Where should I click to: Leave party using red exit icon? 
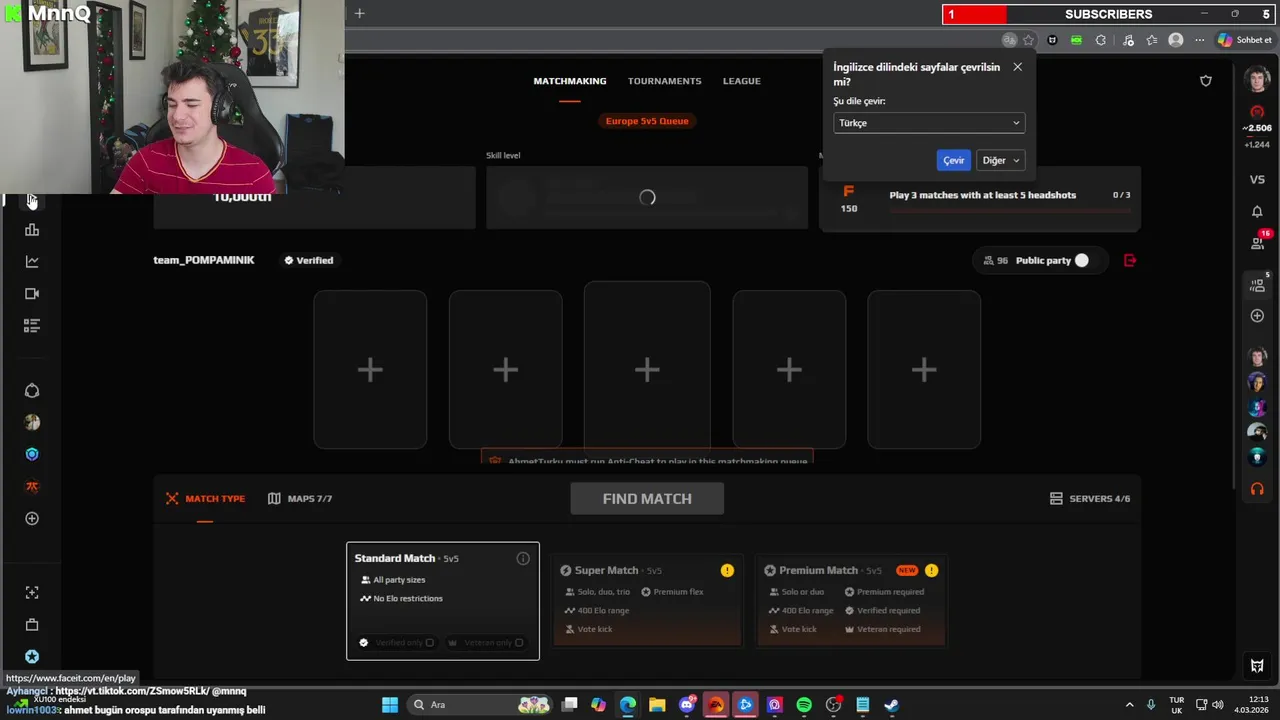[1130, 260]
